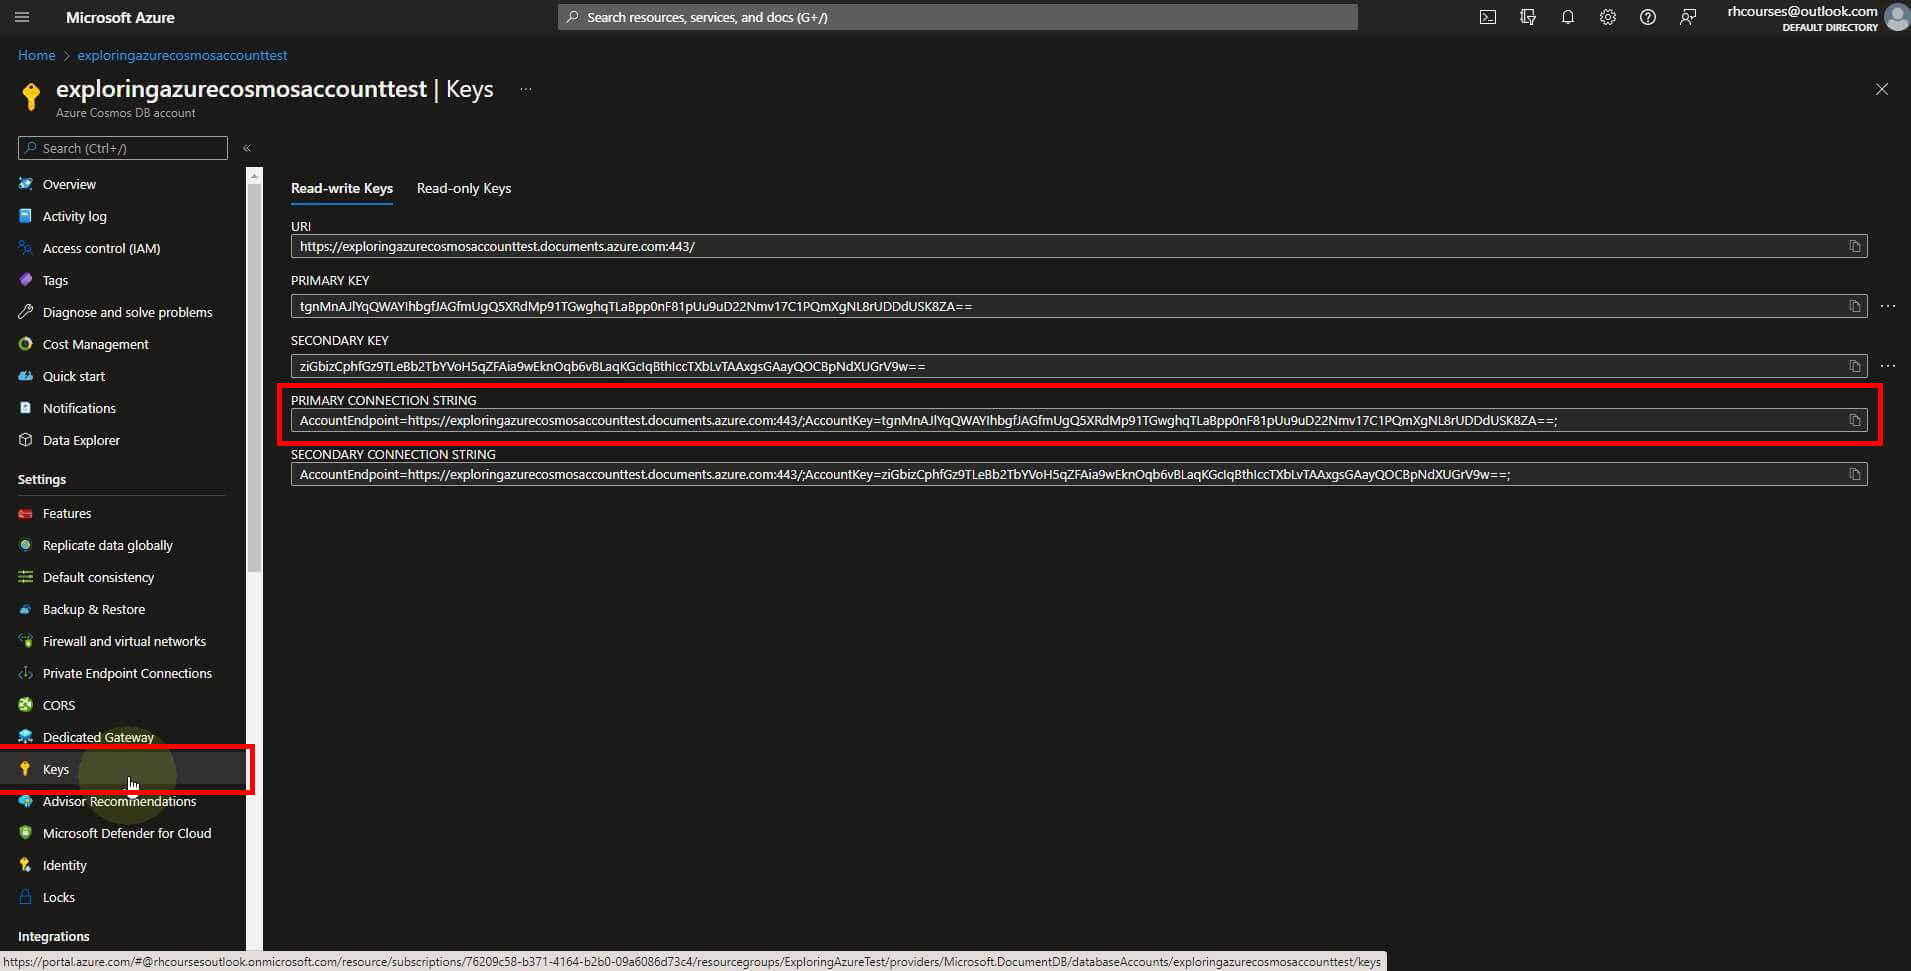Click the Quick start cloud icon
This screenshot has height=971, width=1911.
point(25,376)
